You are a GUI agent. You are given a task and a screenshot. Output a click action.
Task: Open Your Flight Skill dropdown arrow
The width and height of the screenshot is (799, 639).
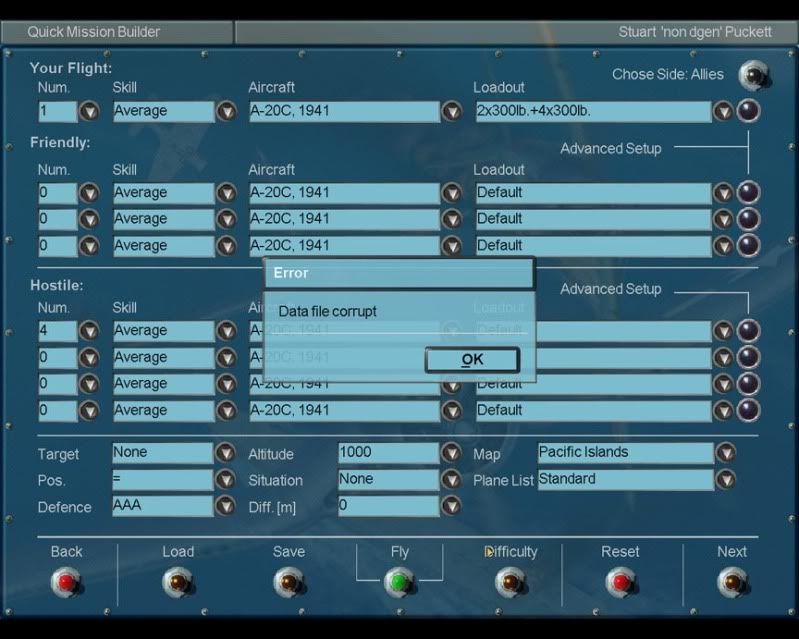click(226, 111)
